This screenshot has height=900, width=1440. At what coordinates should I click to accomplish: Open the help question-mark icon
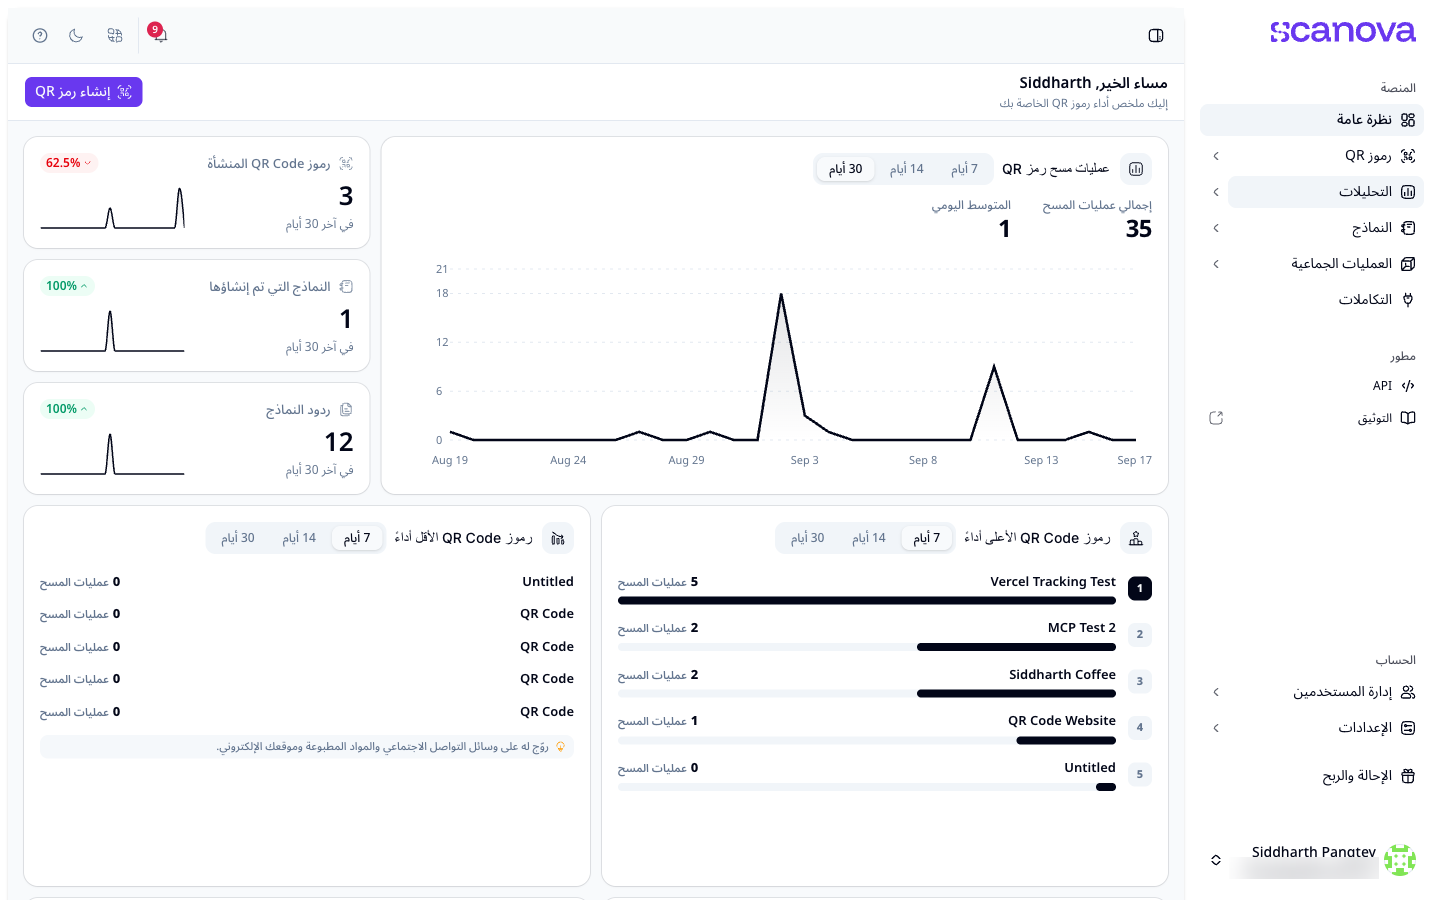pos(40,36)
